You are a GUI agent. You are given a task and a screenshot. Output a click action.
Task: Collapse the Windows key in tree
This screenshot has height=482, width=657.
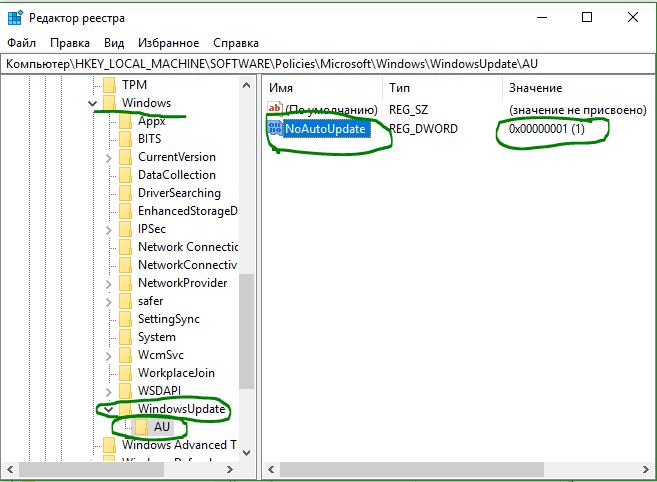tap(93, 103)
